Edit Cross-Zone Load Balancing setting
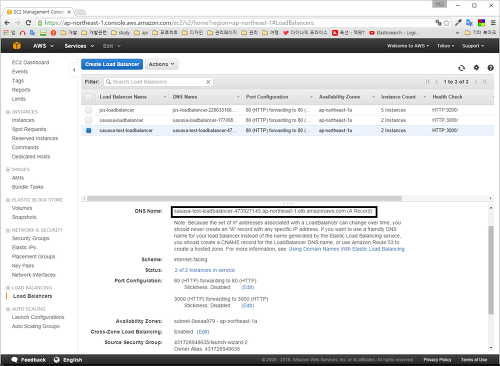 click(x=203, y=332)
